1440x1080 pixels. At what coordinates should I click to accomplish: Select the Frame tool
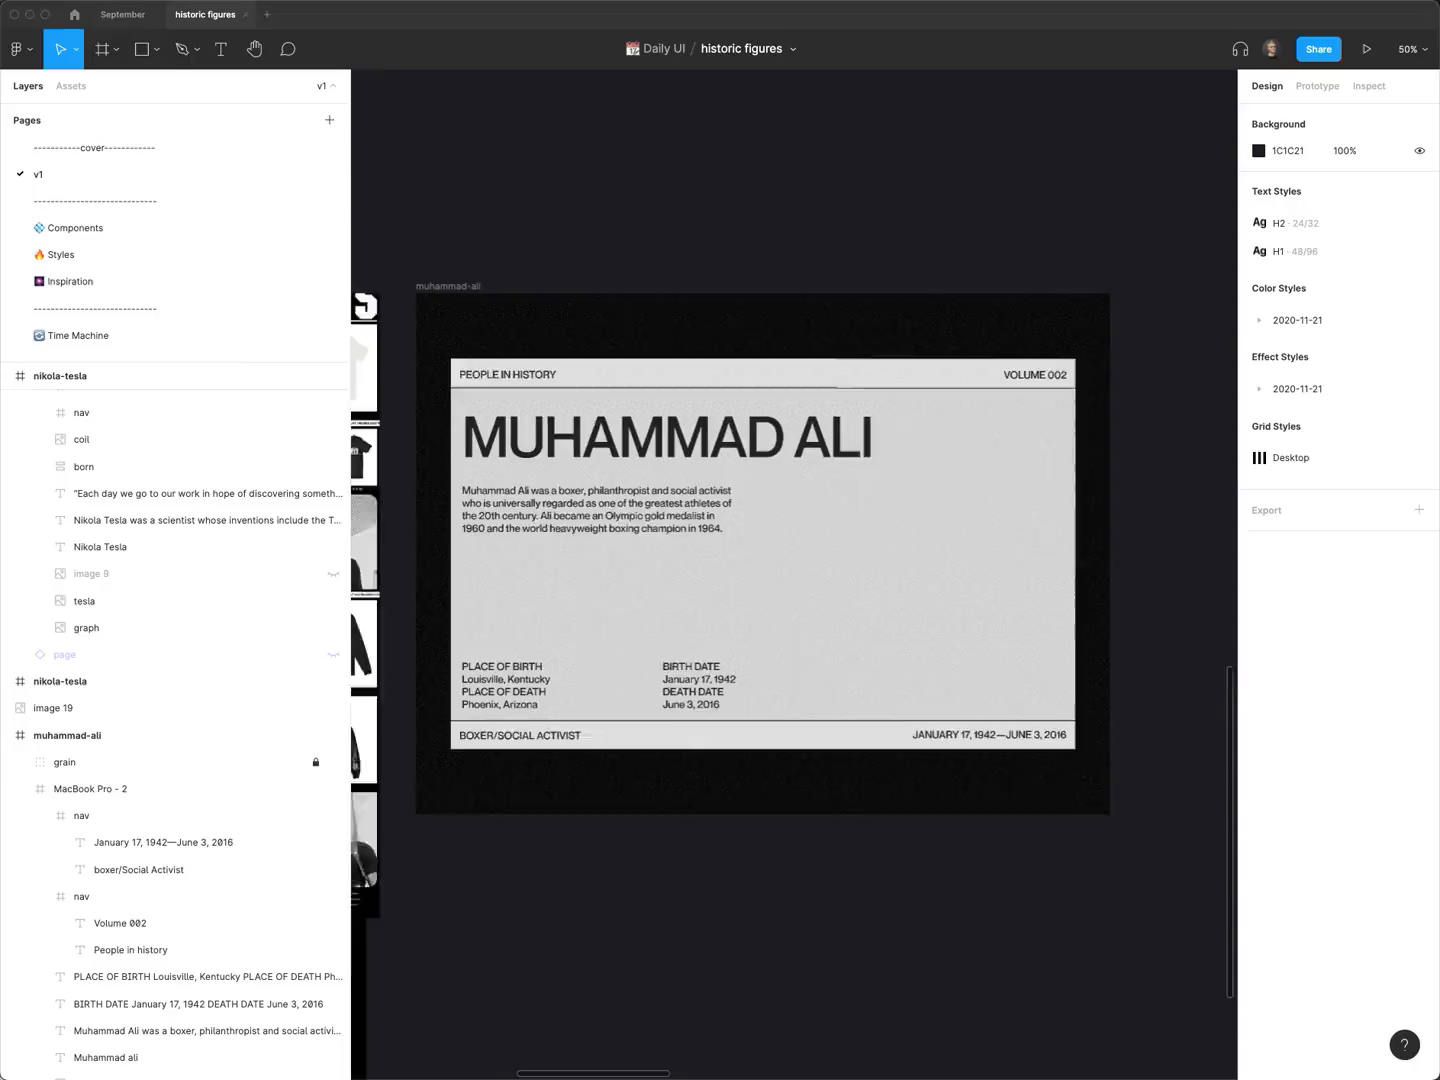102,49
